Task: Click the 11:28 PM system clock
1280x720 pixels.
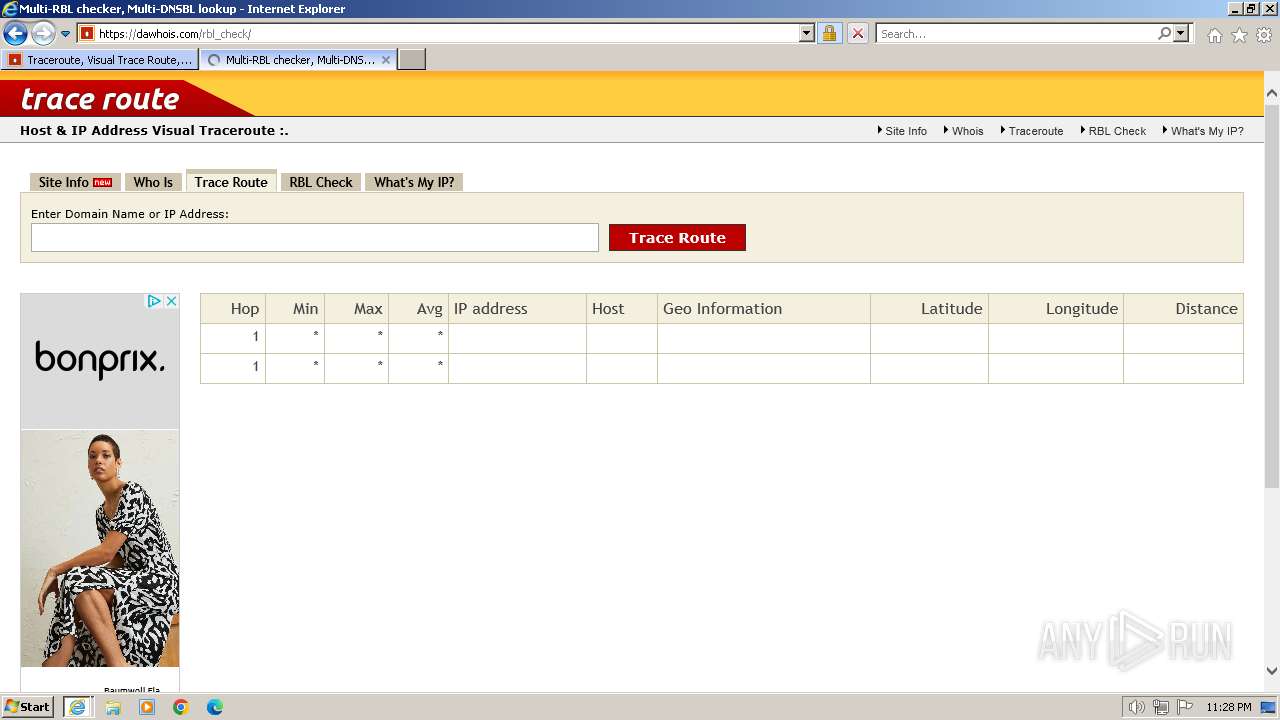Action: coord(1229,707)
